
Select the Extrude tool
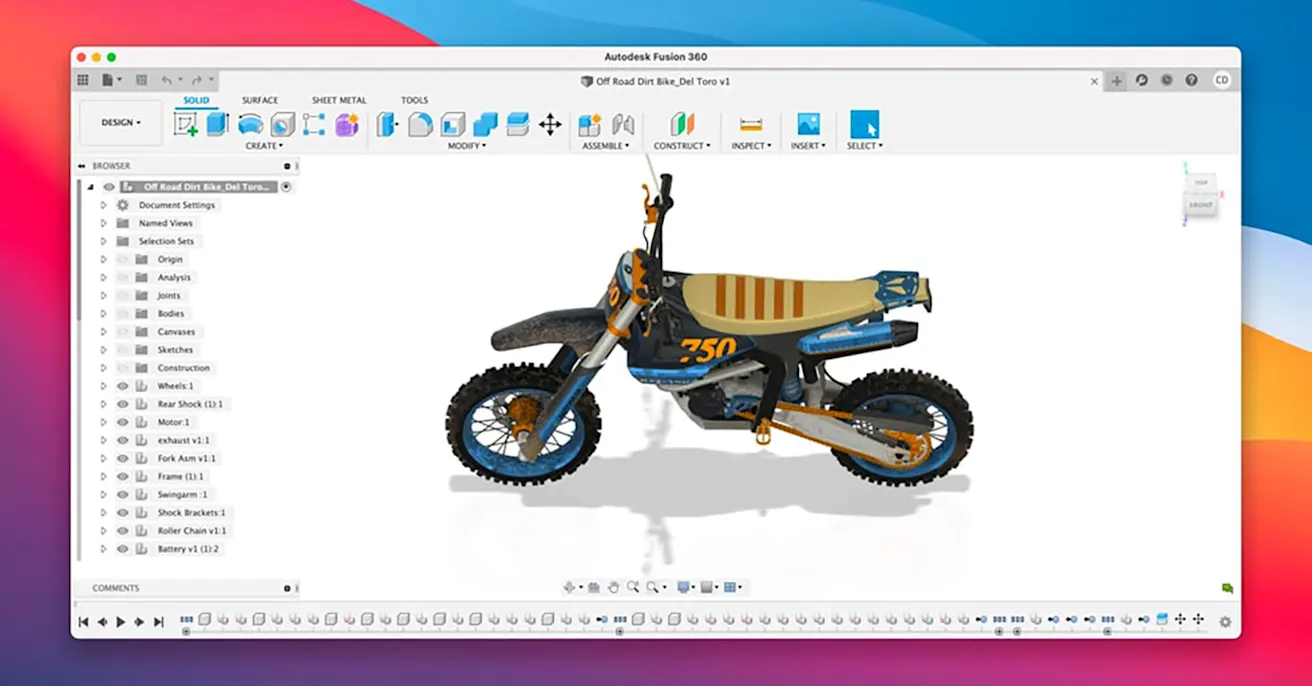(217, 124)
